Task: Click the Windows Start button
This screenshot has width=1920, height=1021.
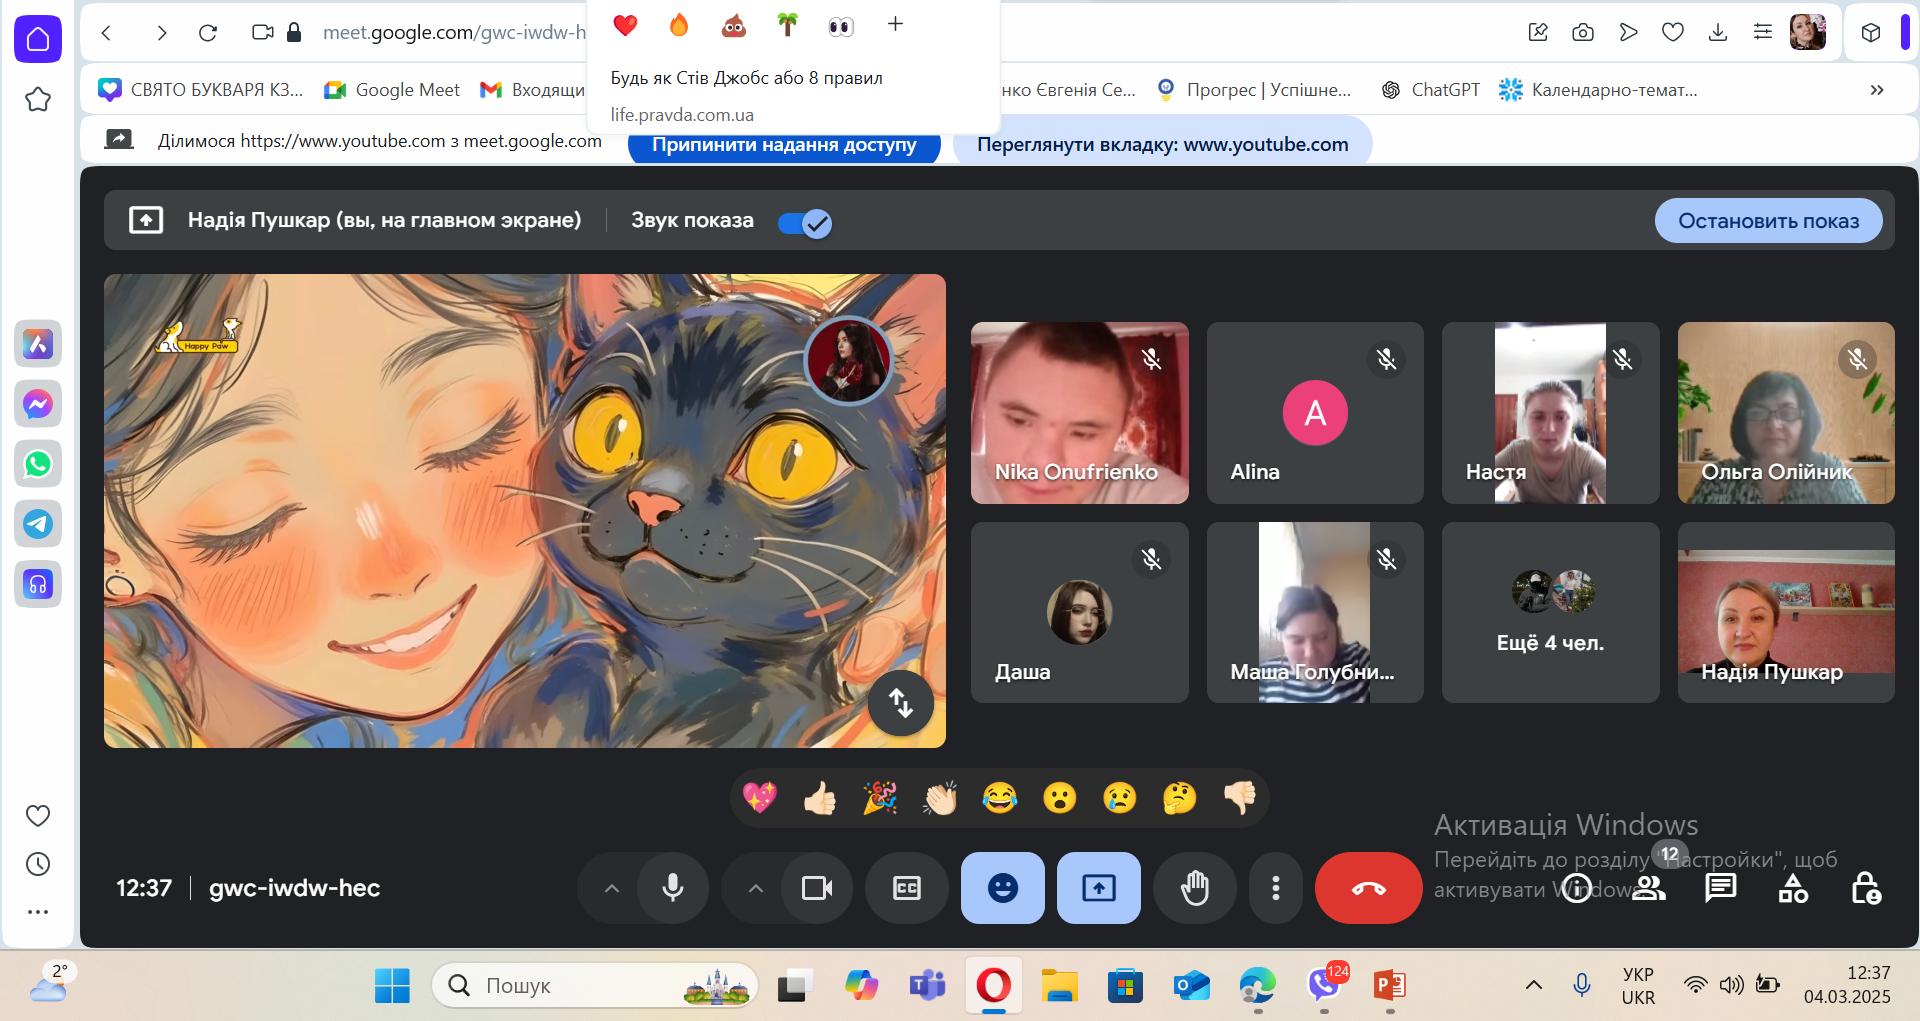Action: [392, 986]
